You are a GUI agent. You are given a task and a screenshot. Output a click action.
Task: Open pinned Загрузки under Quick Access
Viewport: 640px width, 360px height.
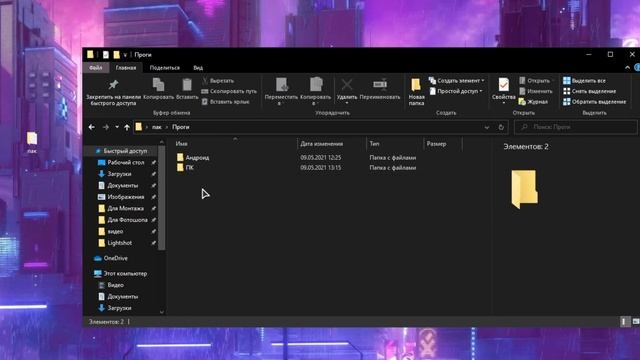point(115,174)
